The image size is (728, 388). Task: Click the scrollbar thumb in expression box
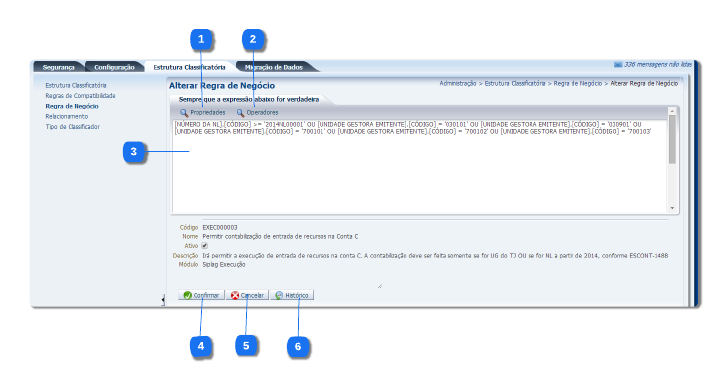coord(672,139)
